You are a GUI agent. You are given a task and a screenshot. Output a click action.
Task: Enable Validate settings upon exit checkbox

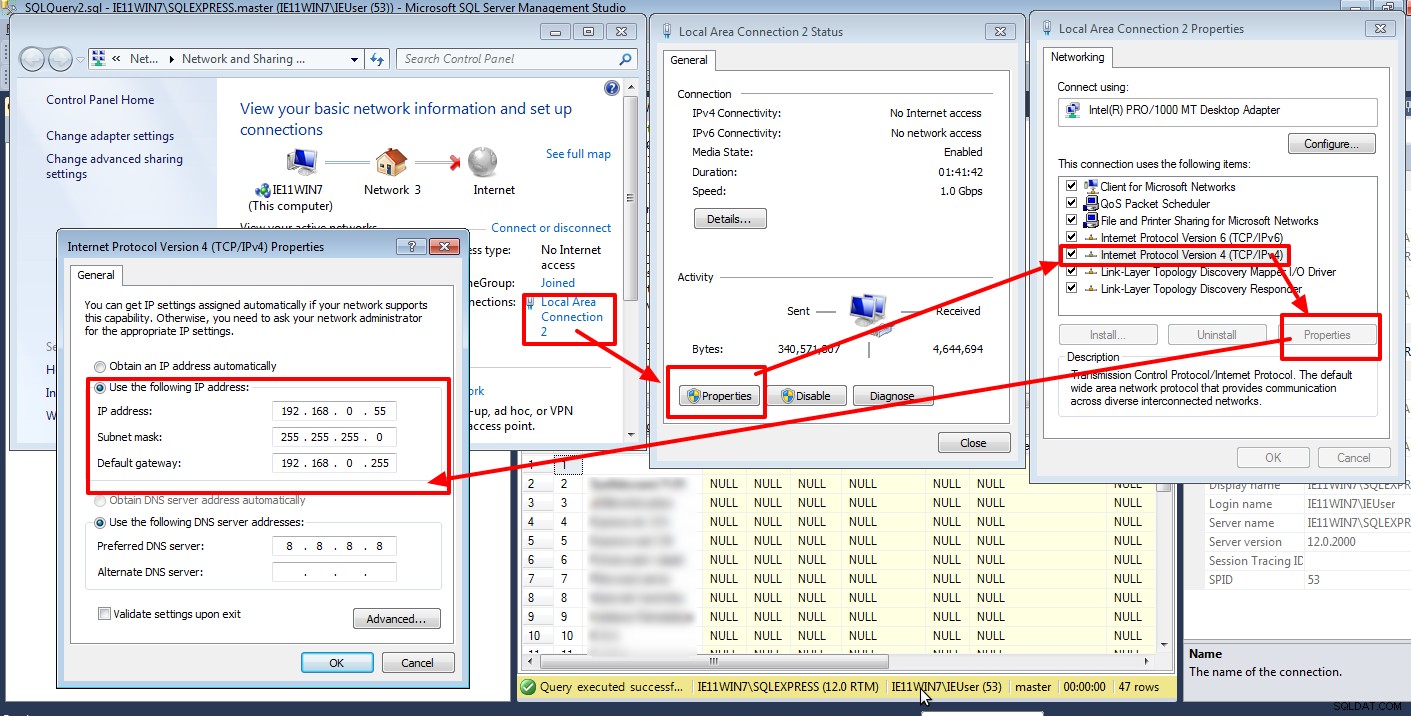click(x=104, y=614)
